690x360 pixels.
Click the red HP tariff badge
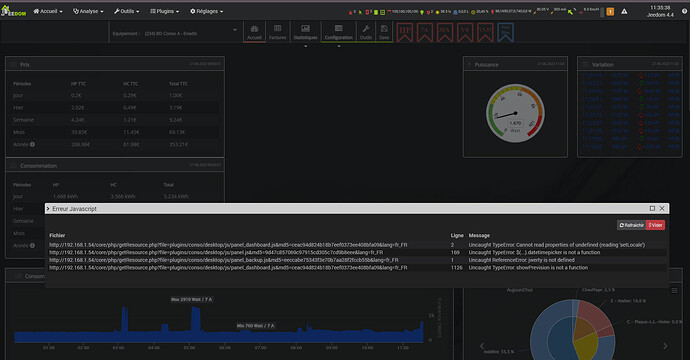[x=405, y=33]
